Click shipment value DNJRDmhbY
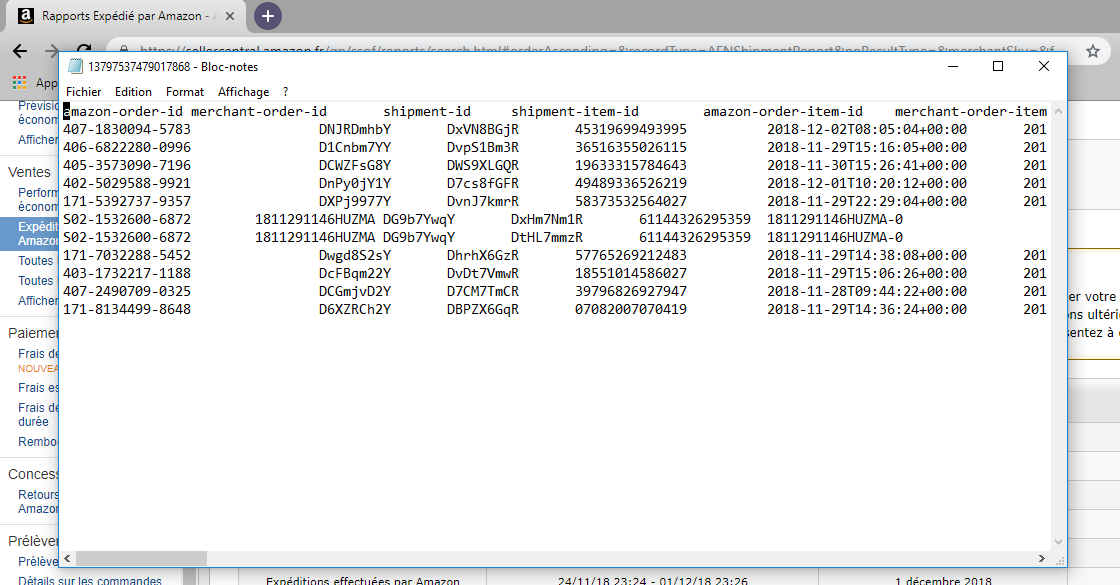Image resolution: width=1120 pixels, height=585 pixels. (x=355, y=129)
